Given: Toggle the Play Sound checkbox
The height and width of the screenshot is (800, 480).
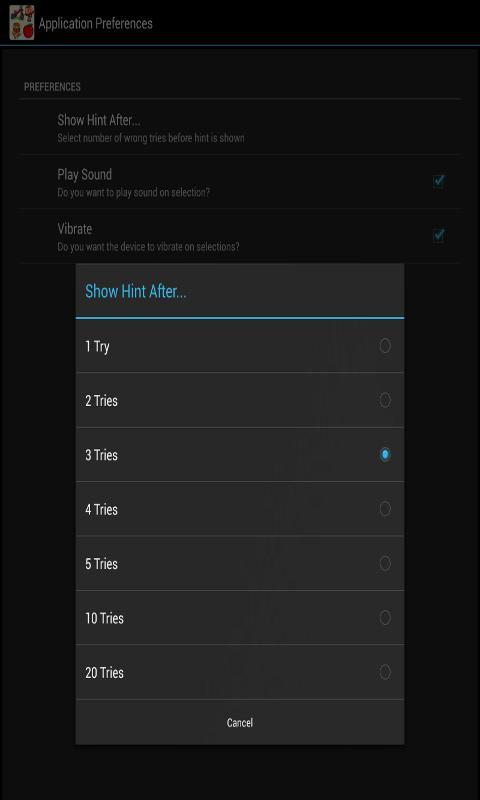Looking at the screenshot, I should click(438, 181).
